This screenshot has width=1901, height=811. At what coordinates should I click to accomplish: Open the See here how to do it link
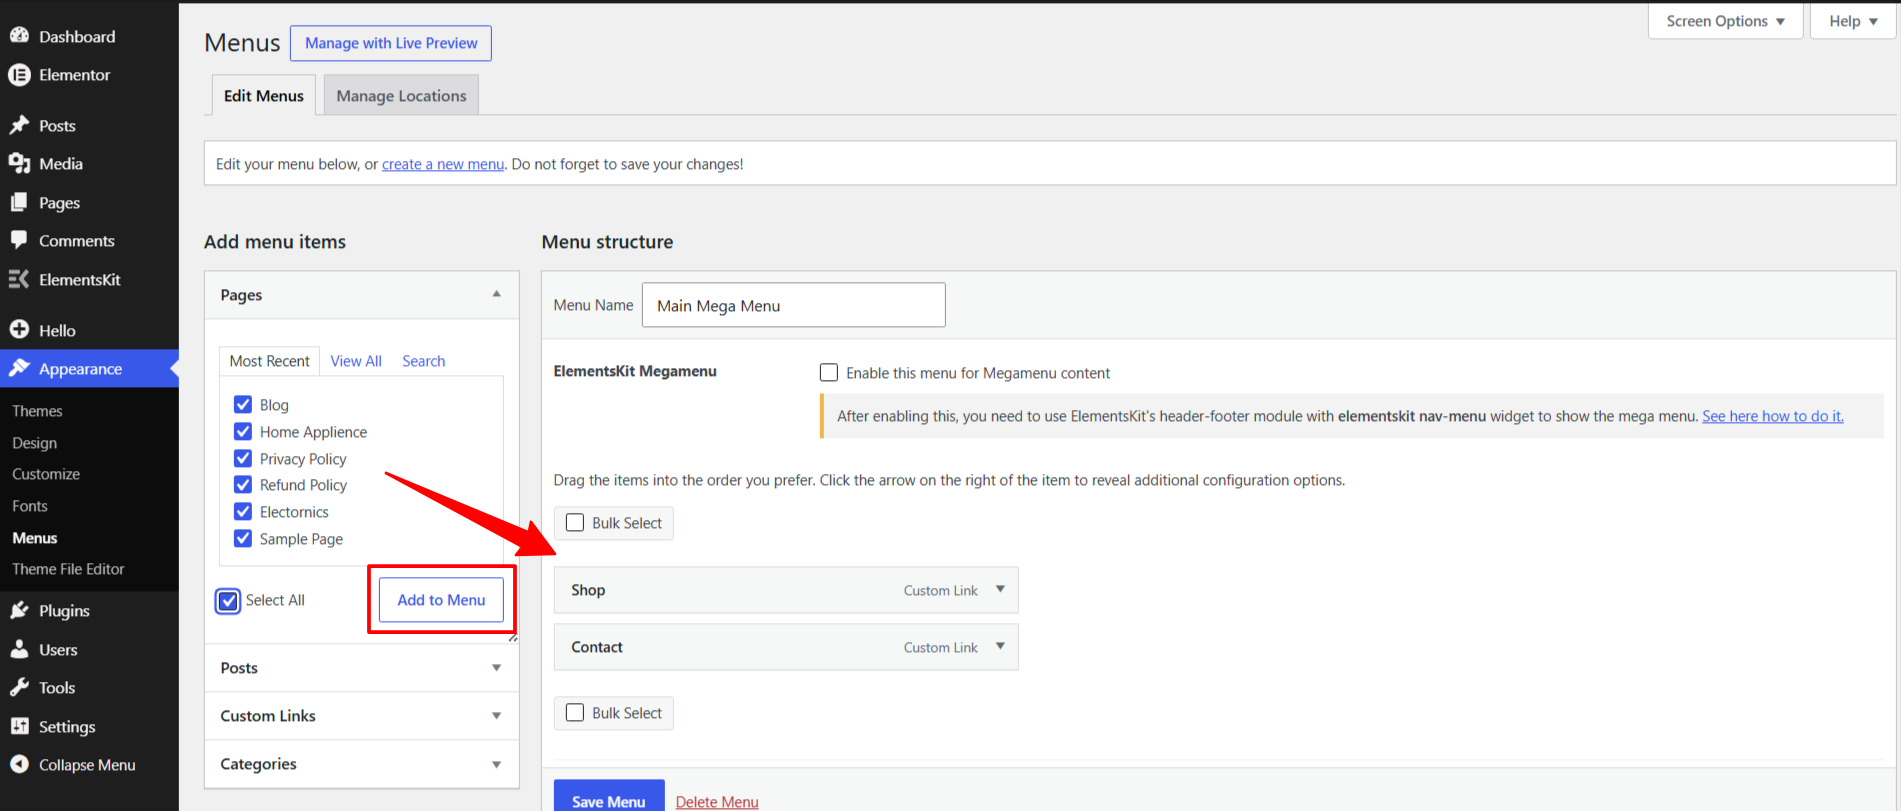[1773, 416]
